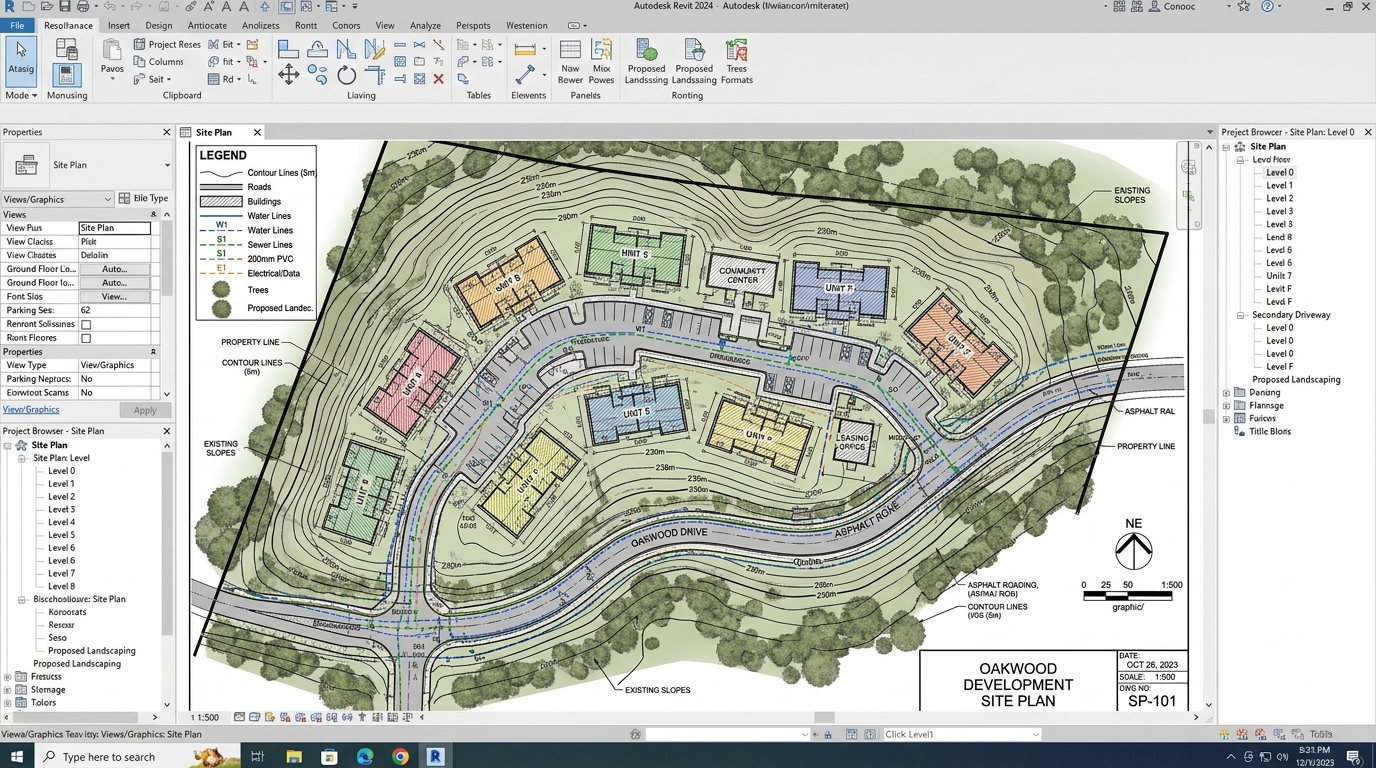This screenshot has height=768, width=1376.
Task: Select the Atasig cursor tool in ribbon
Action: coord(21,61)
